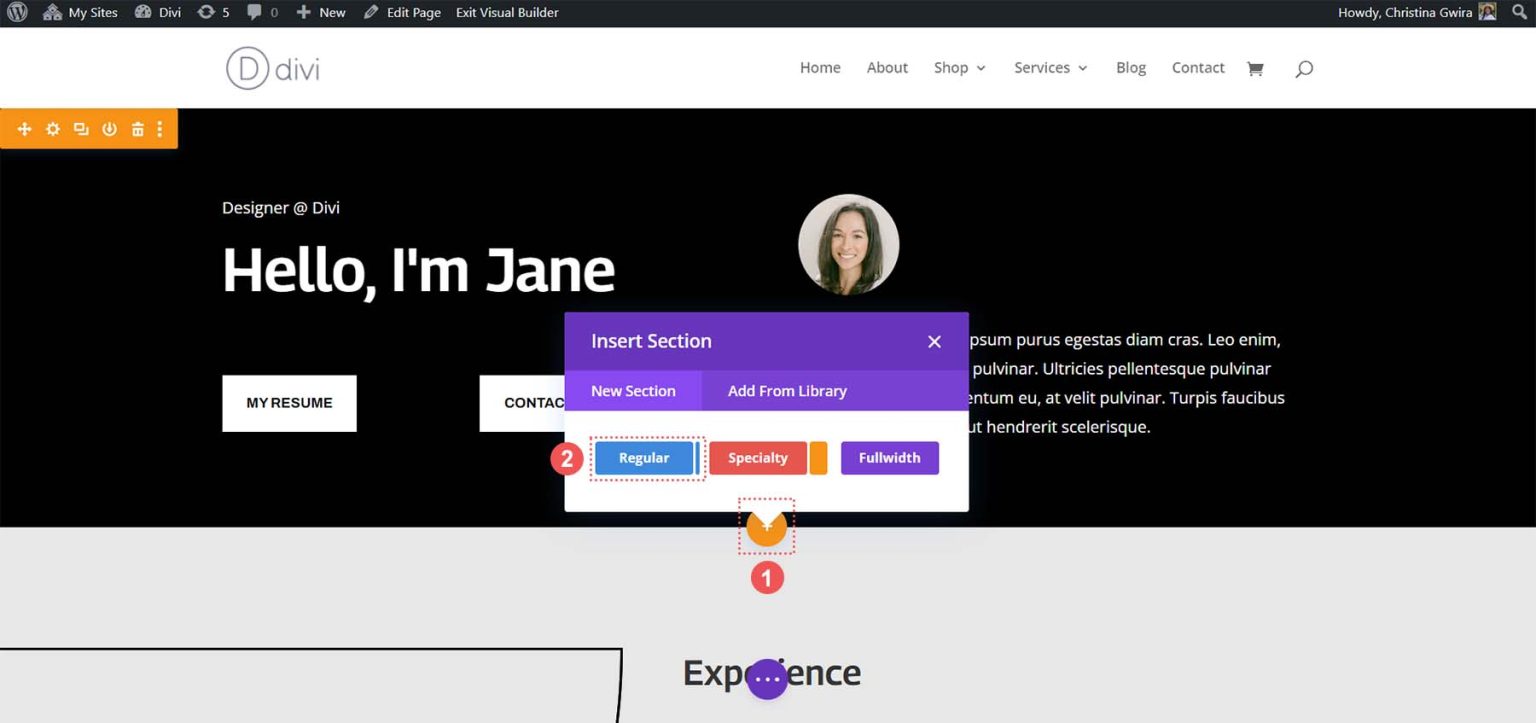Select the New Section tab
Screen dimensions: 1536x723
click(x=633, y=391)
